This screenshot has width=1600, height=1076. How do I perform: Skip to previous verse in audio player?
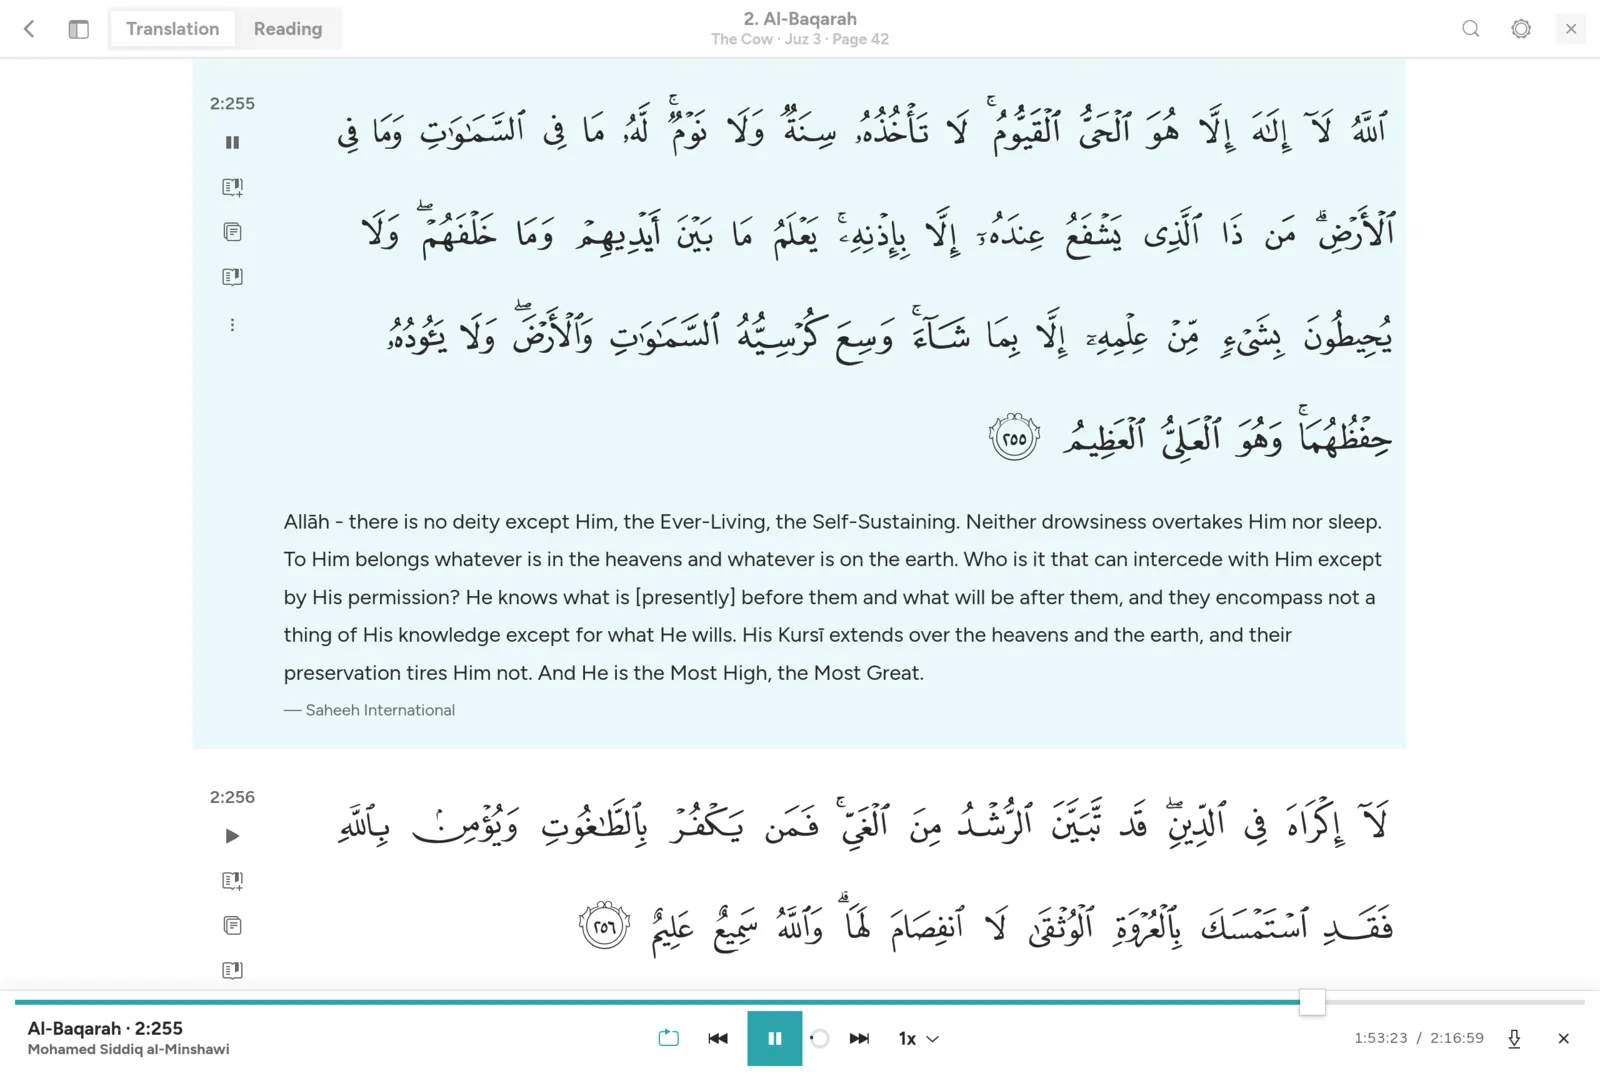718,1038
